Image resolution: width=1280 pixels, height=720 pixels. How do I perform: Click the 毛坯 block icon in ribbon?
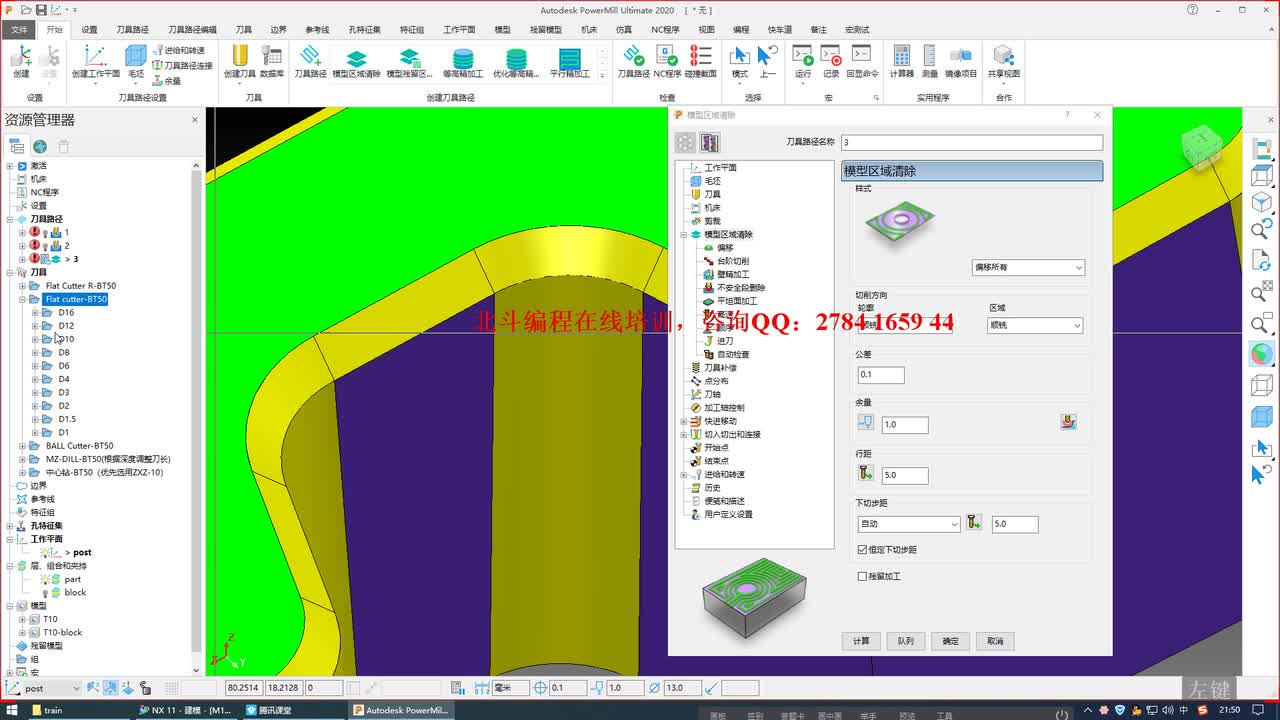tap(135, 55)
